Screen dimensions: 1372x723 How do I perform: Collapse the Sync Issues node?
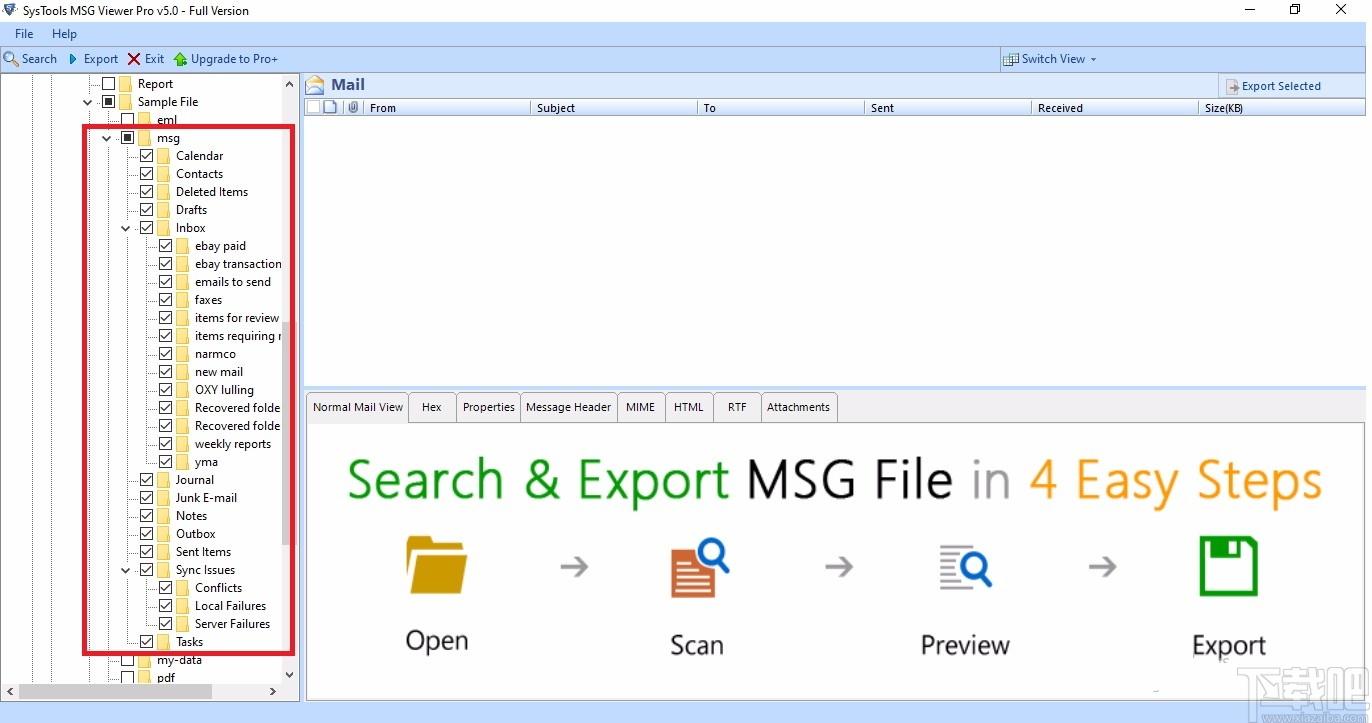coord(126,570)
